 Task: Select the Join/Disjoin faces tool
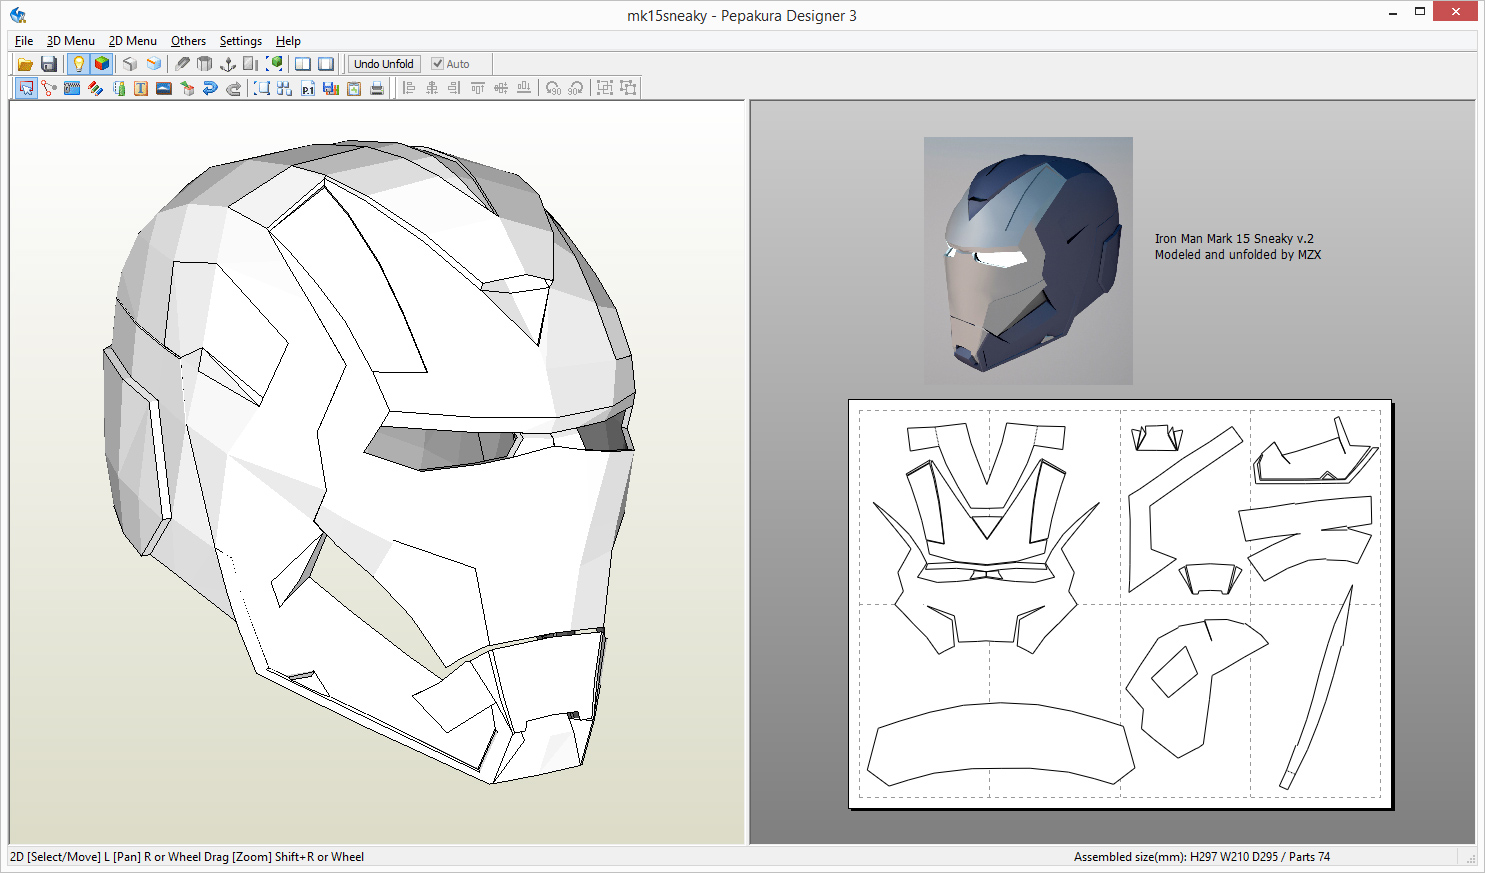[x=49, y=88]
